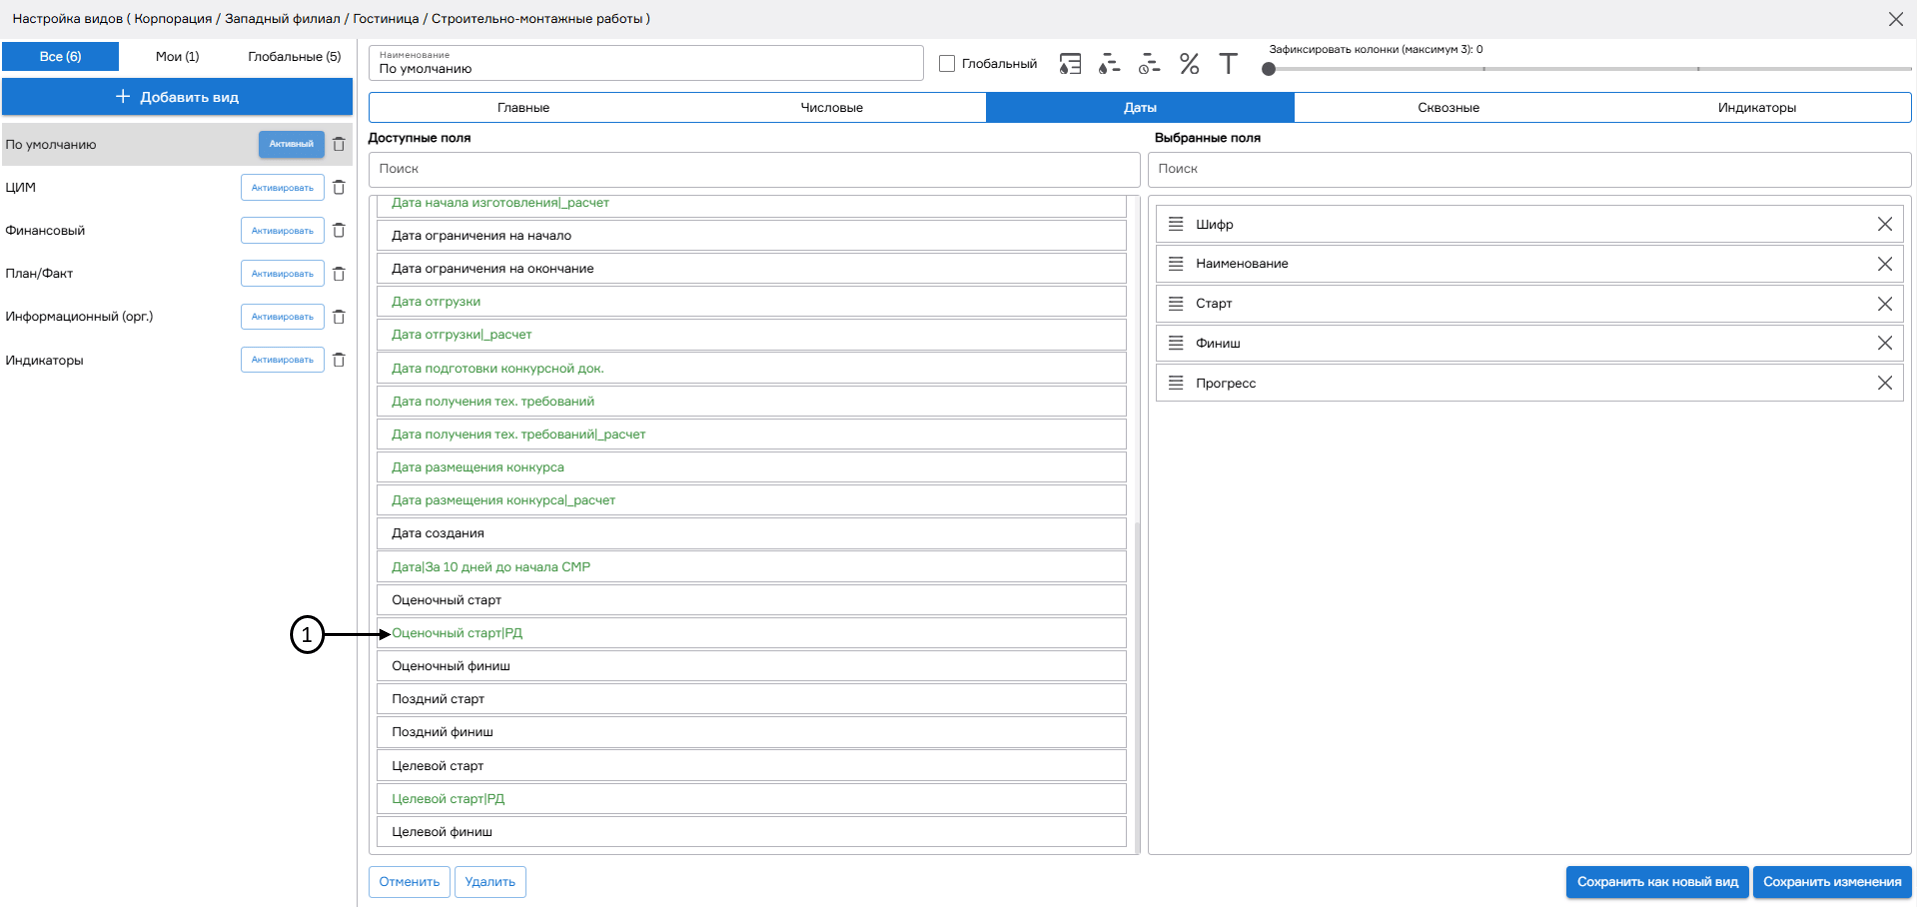1917x907 pixels.
Task: Activate the План/Факт view
Action: [282, 274]
